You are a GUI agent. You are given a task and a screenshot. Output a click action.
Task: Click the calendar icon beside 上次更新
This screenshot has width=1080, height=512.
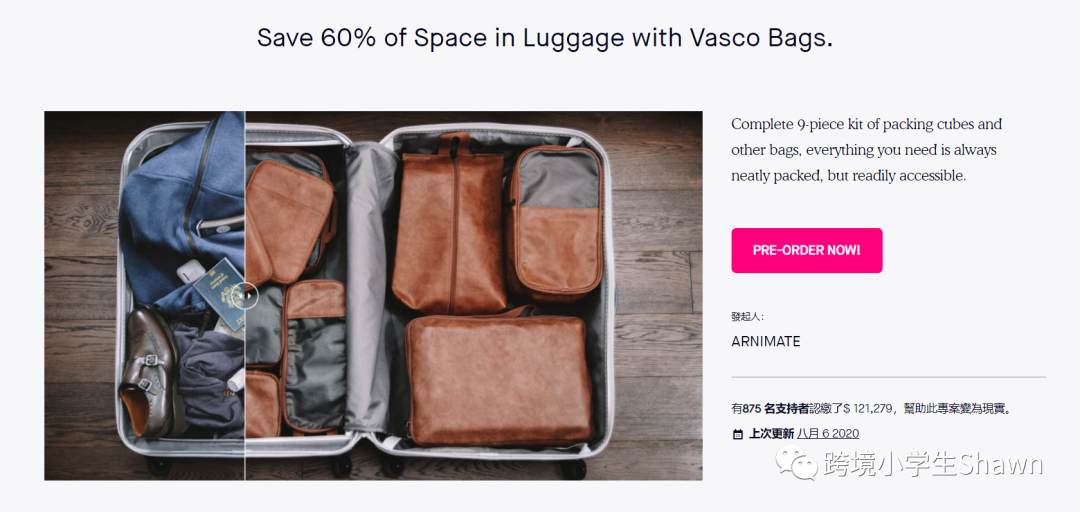tap(738, 434)
